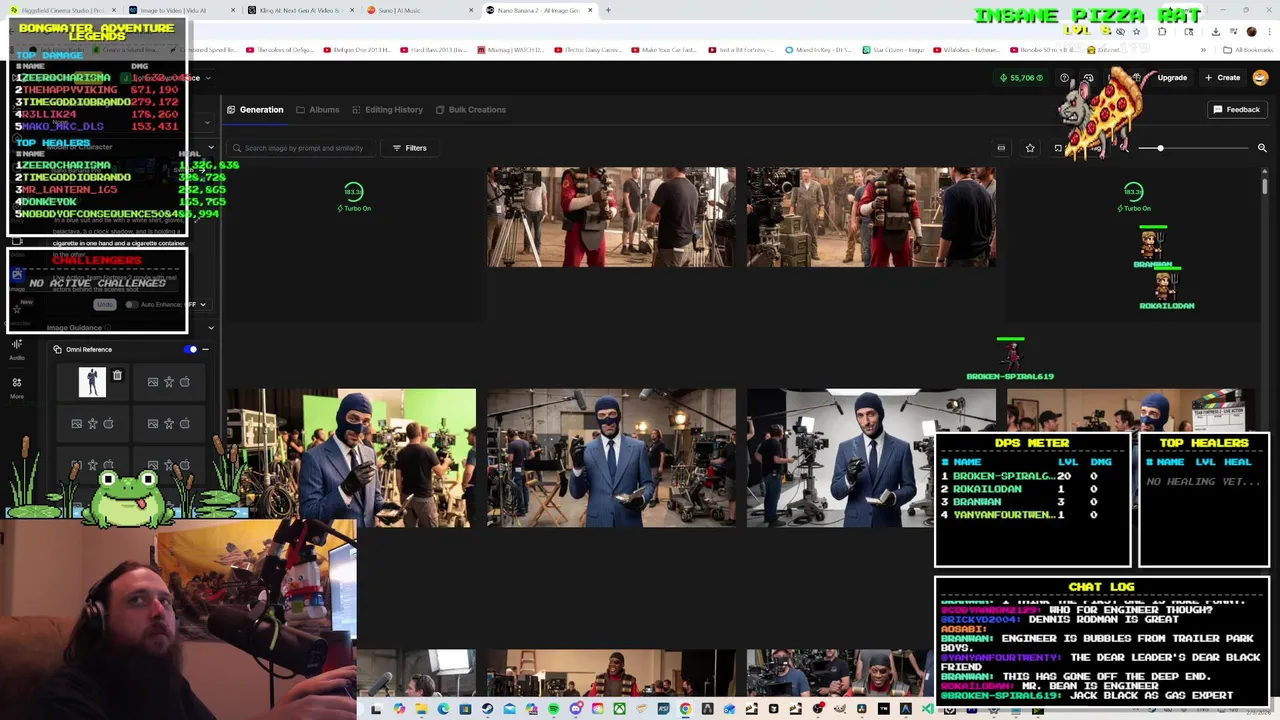The image size is (1280, 720).
Task: Expand the Auto Enhance dropdown arrow
Action: 203,305
